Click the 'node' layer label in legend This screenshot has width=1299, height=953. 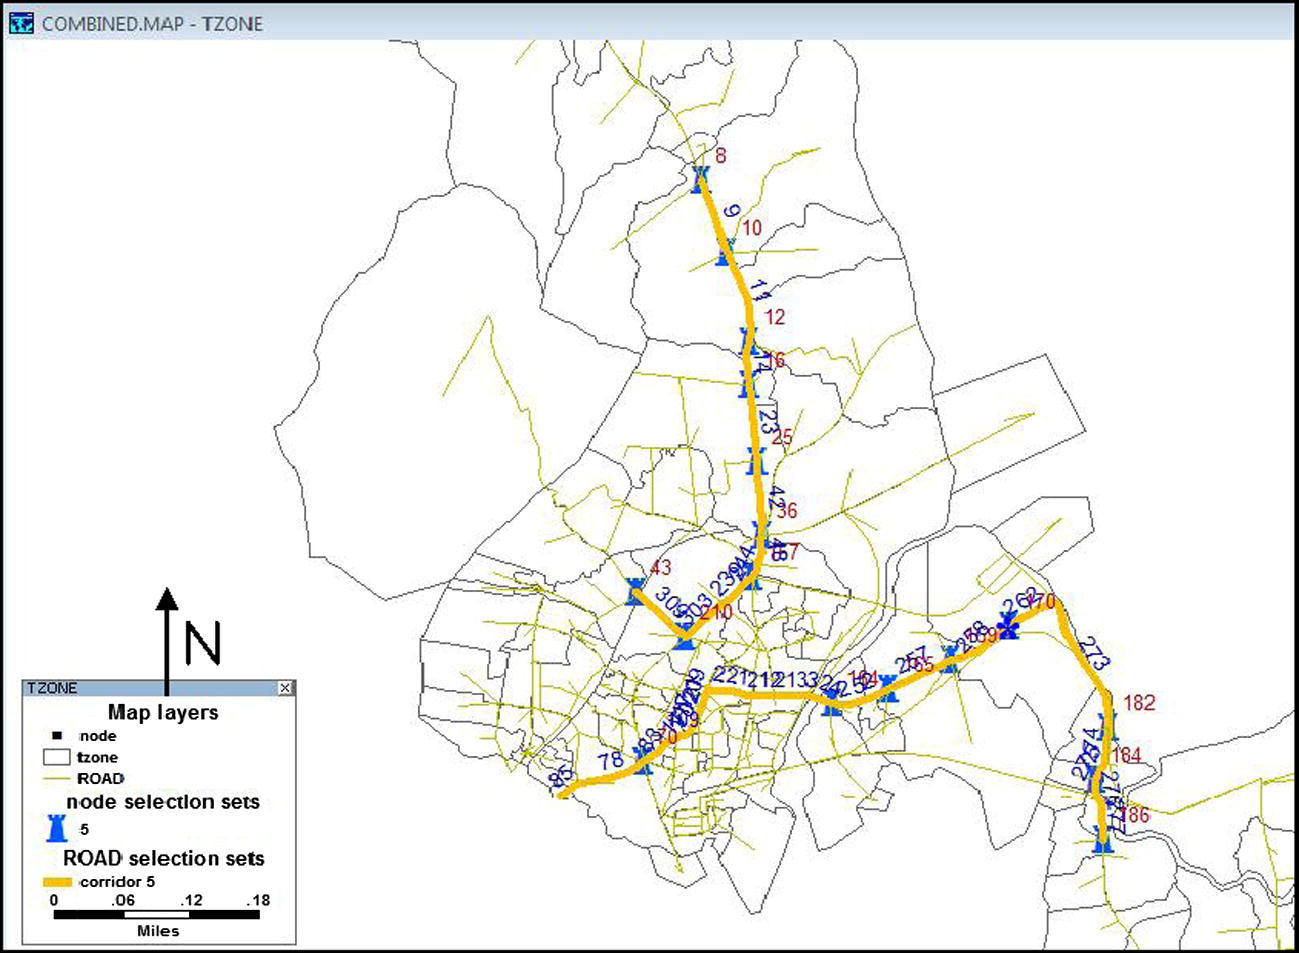click(97, 736)
